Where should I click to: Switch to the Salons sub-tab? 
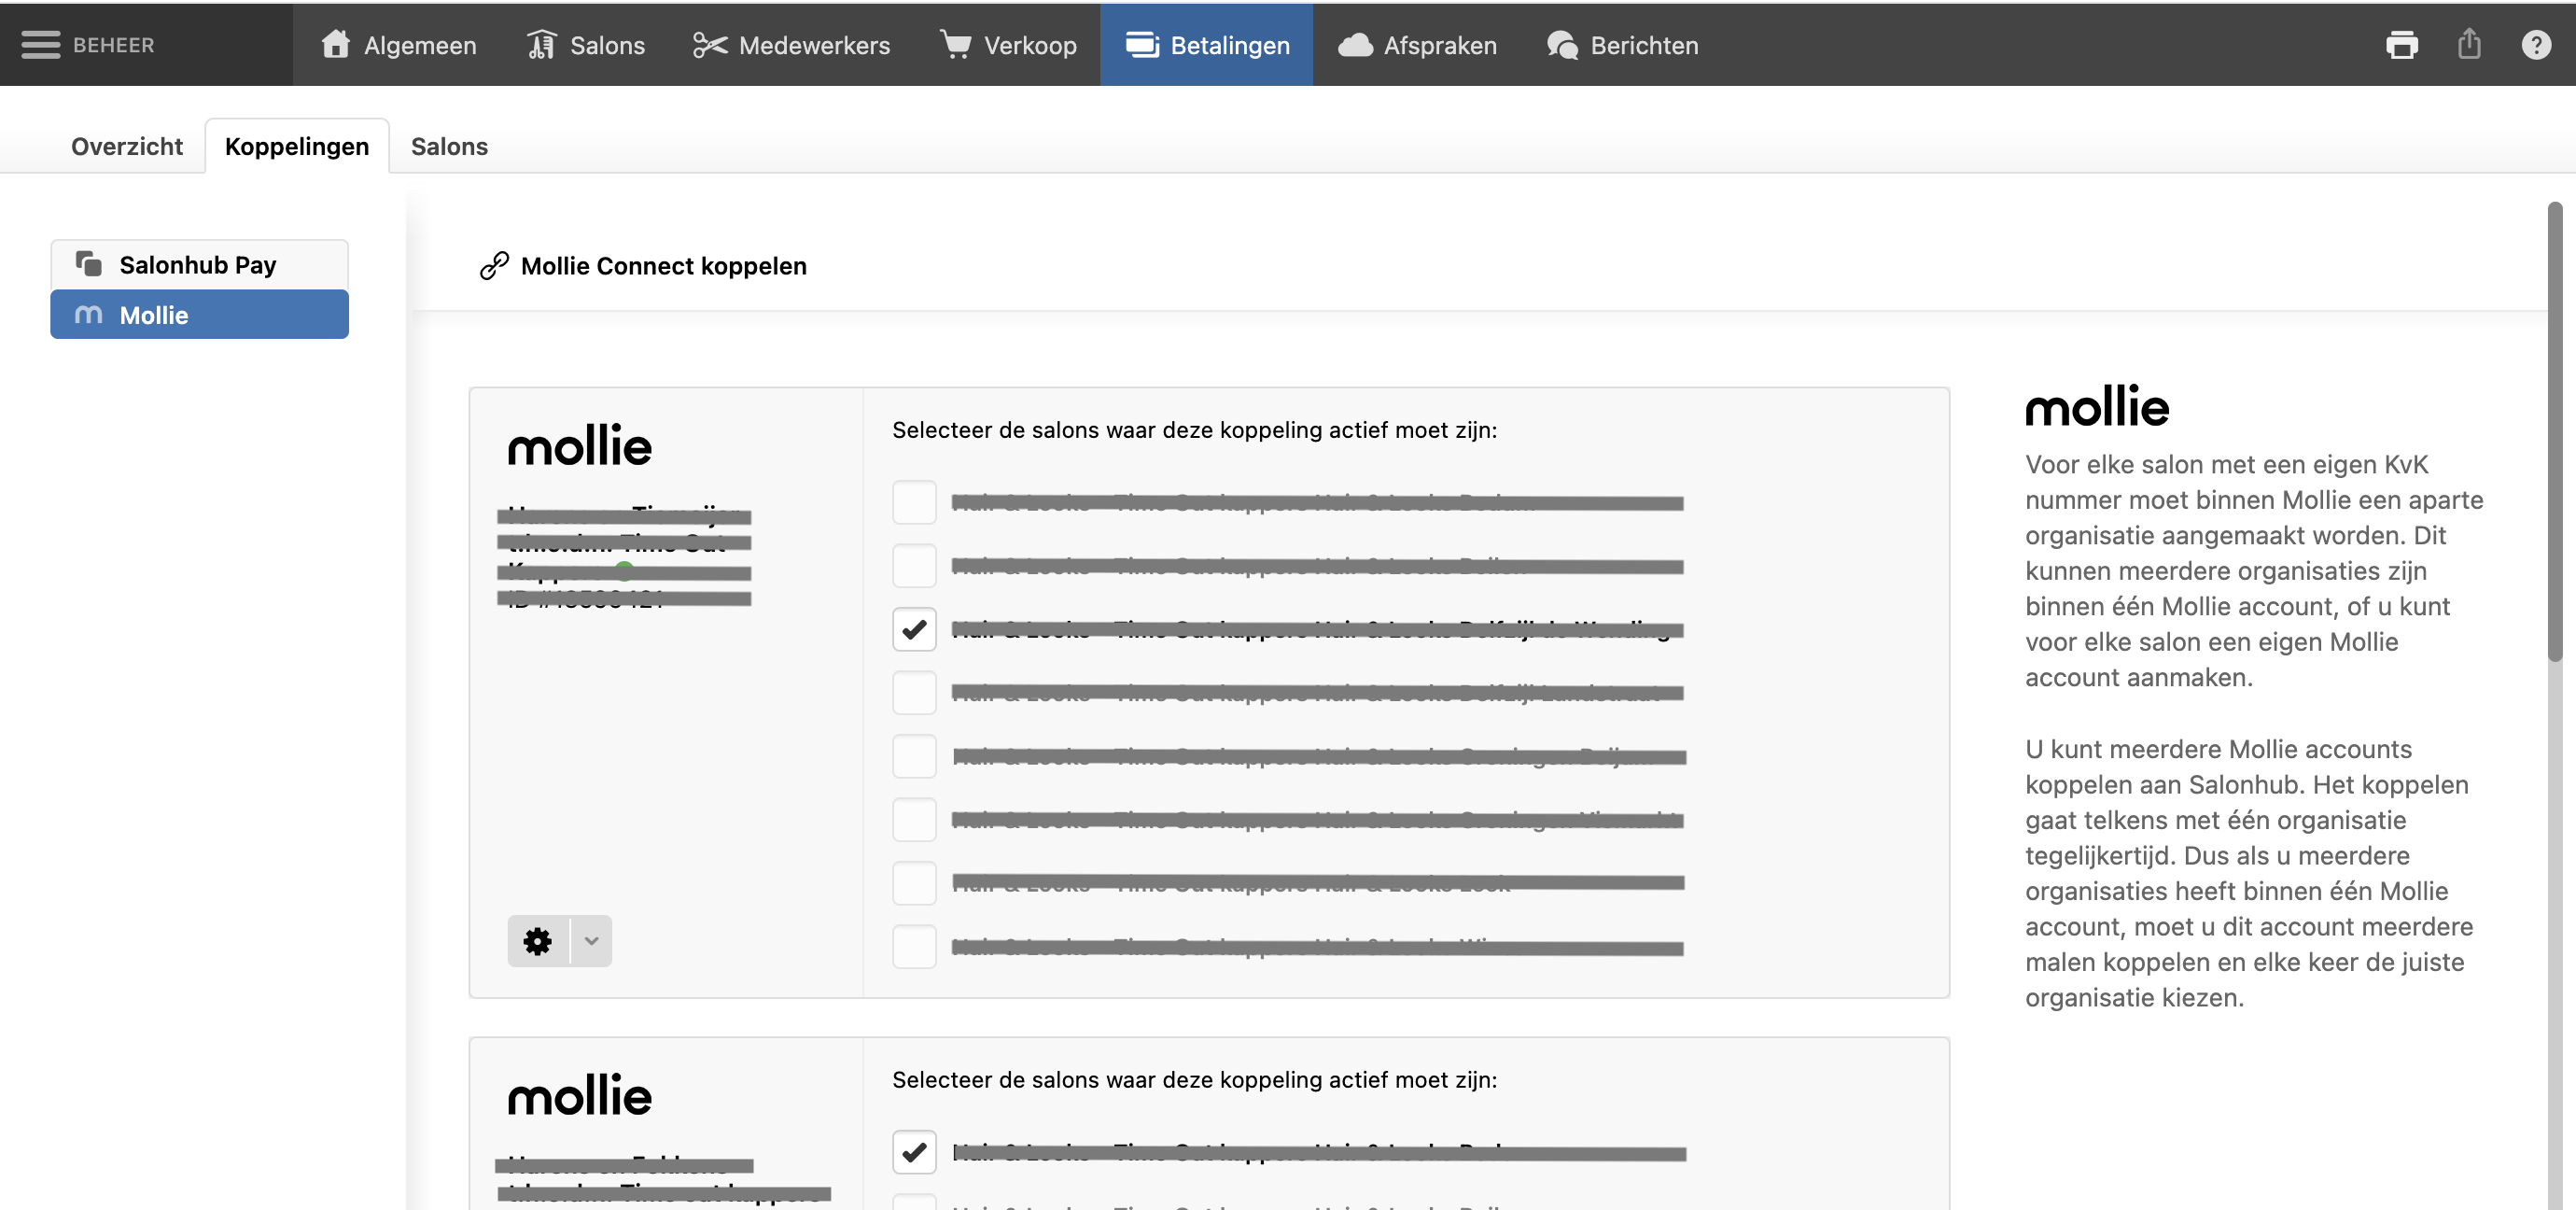(449, 146)
